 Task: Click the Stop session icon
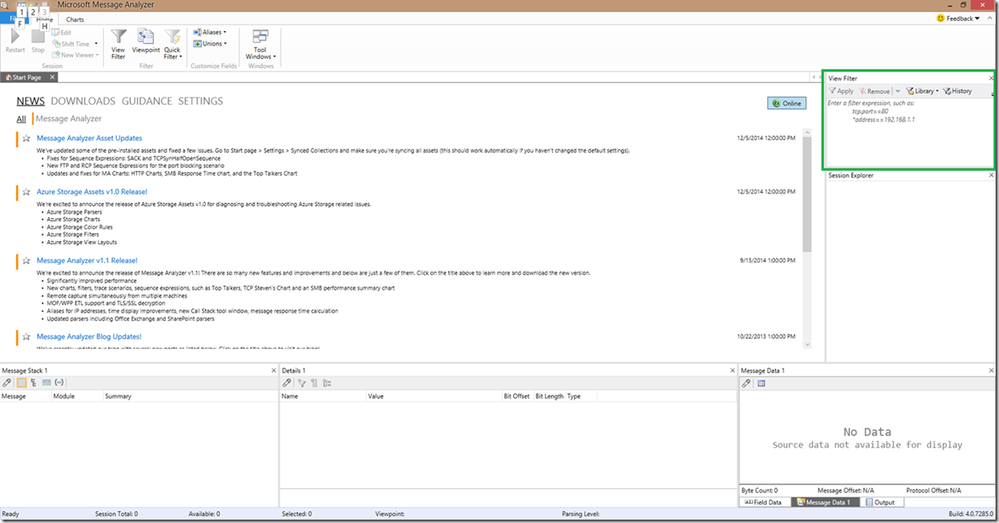(x=38, y=38)
